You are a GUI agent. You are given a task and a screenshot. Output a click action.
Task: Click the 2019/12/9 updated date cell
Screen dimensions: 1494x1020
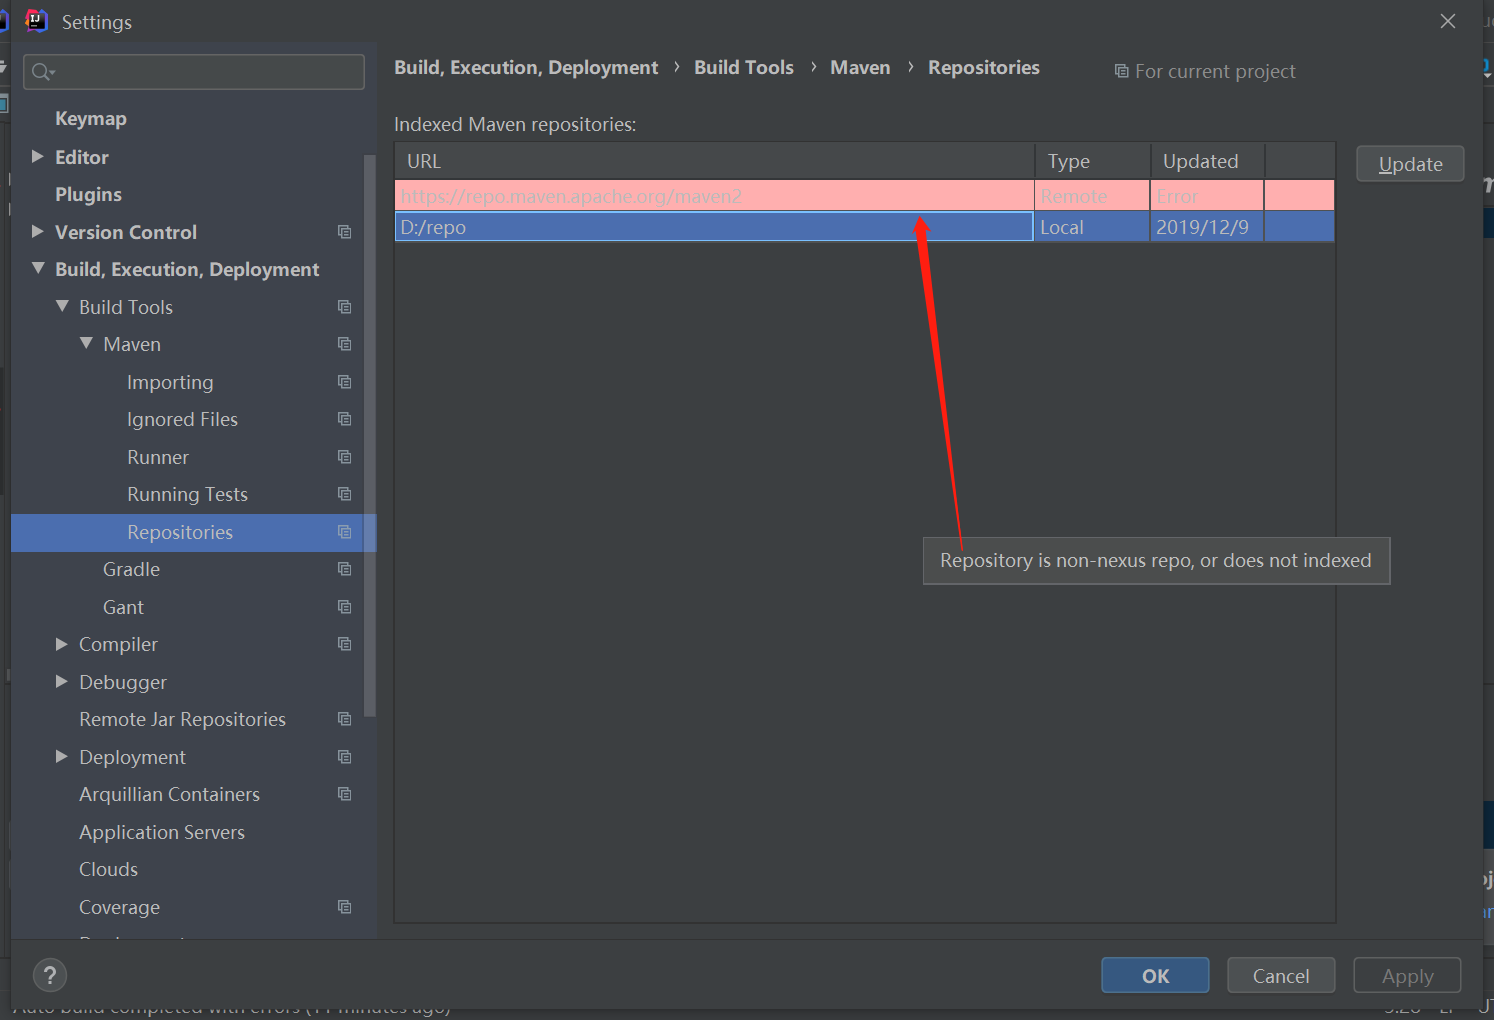pyautogui.click(x=1207, y=227)
